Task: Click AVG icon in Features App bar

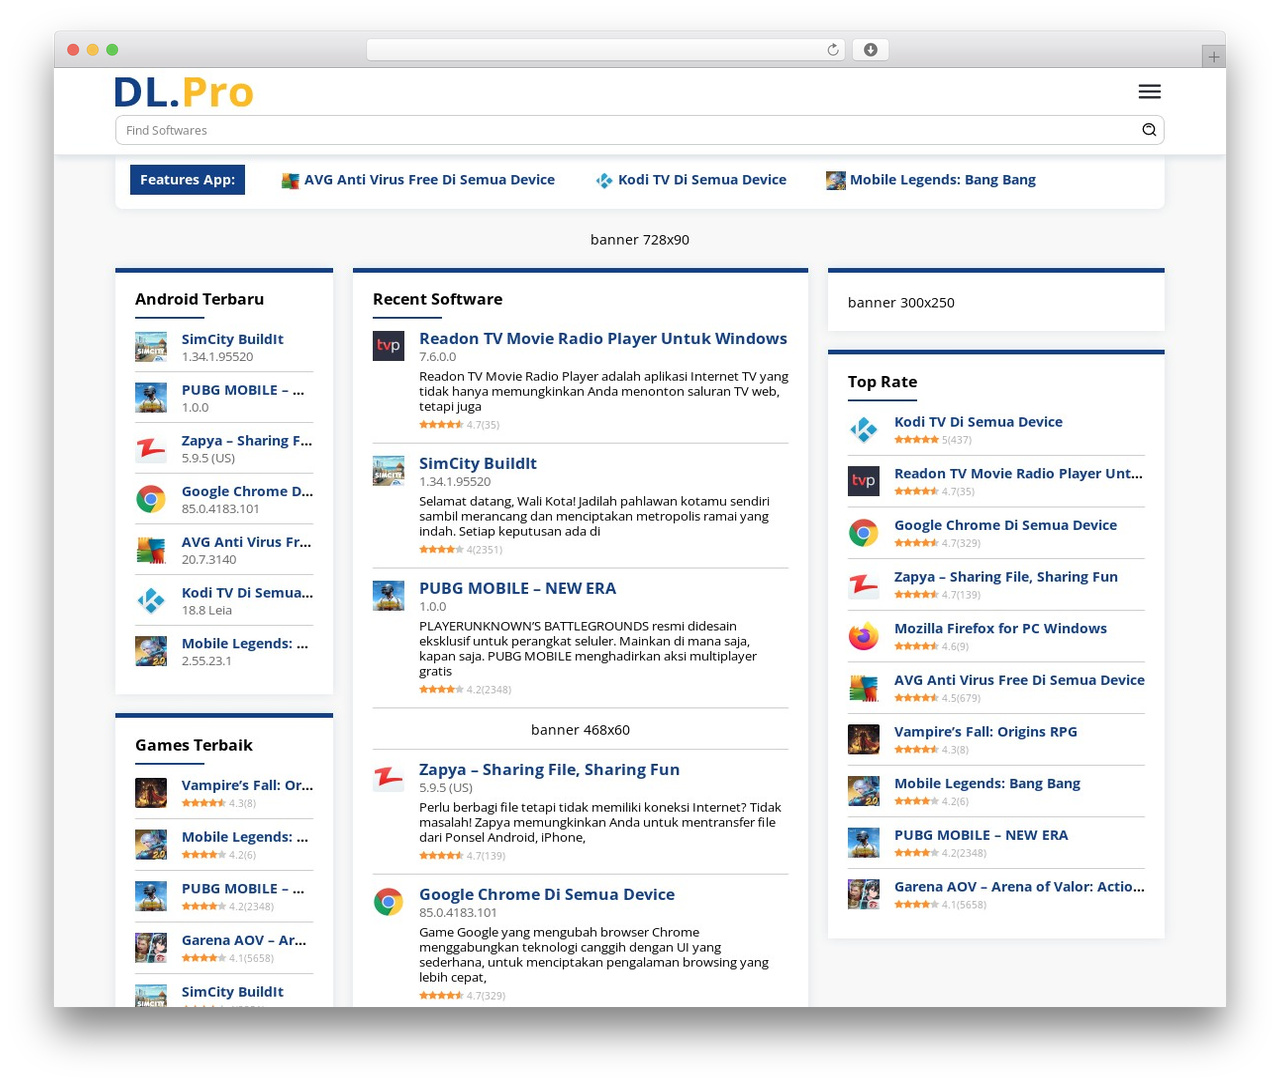Action: pos(290,181)
